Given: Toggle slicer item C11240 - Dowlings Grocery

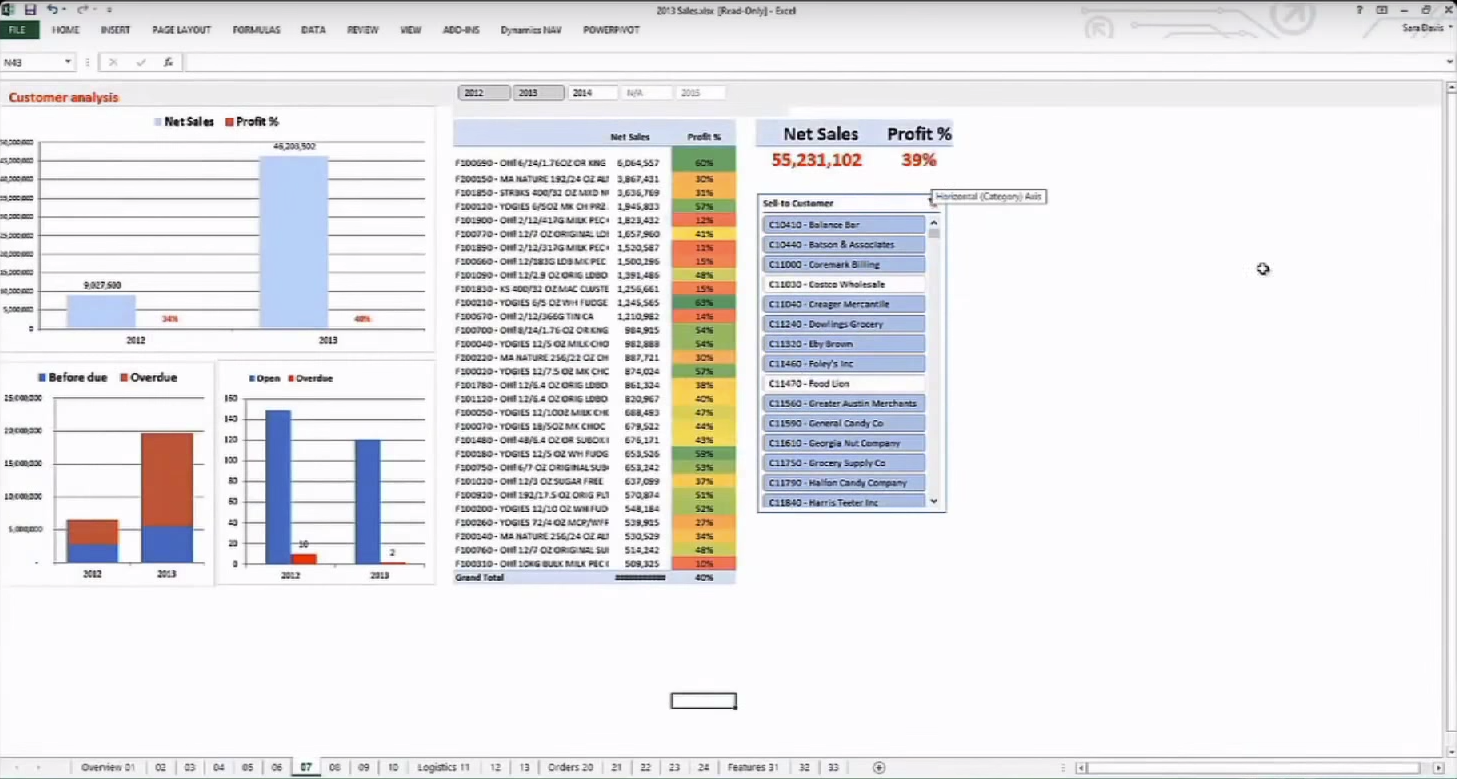Looking at the screenshot, I should coord(844,324).
